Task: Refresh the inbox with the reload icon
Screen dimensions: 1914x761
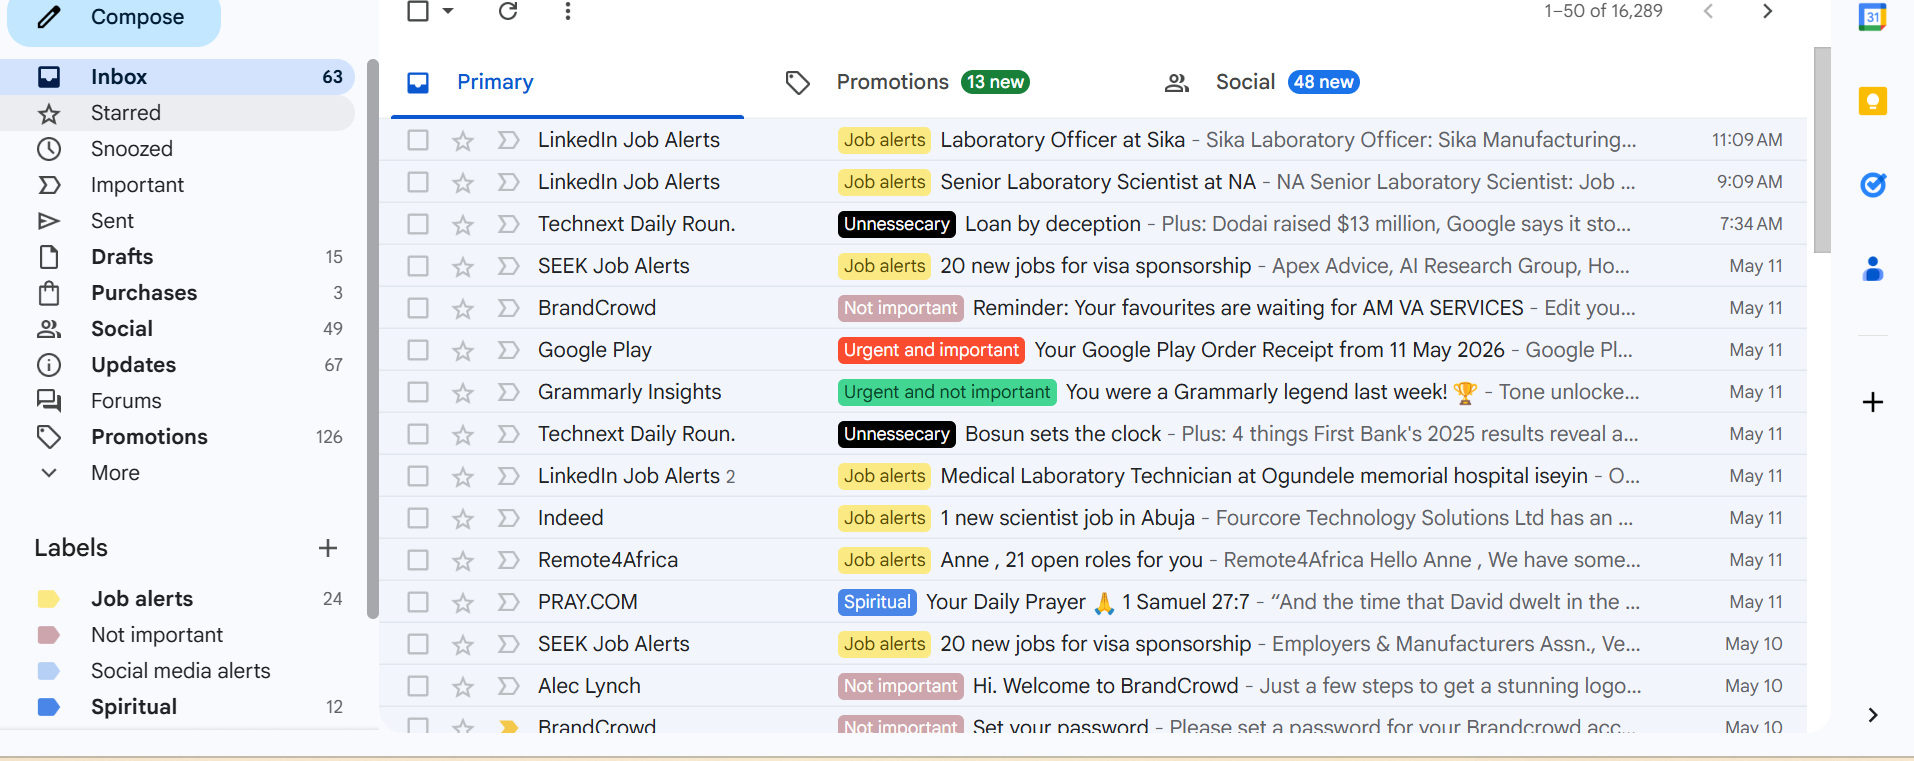Action: click(508, 11)
